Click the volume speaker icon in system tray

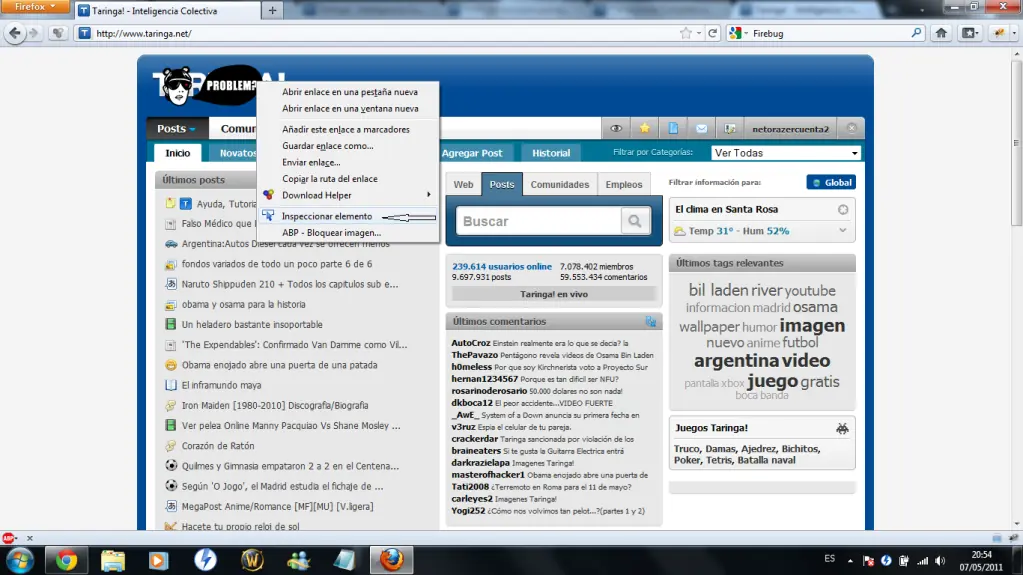point(940,561)
